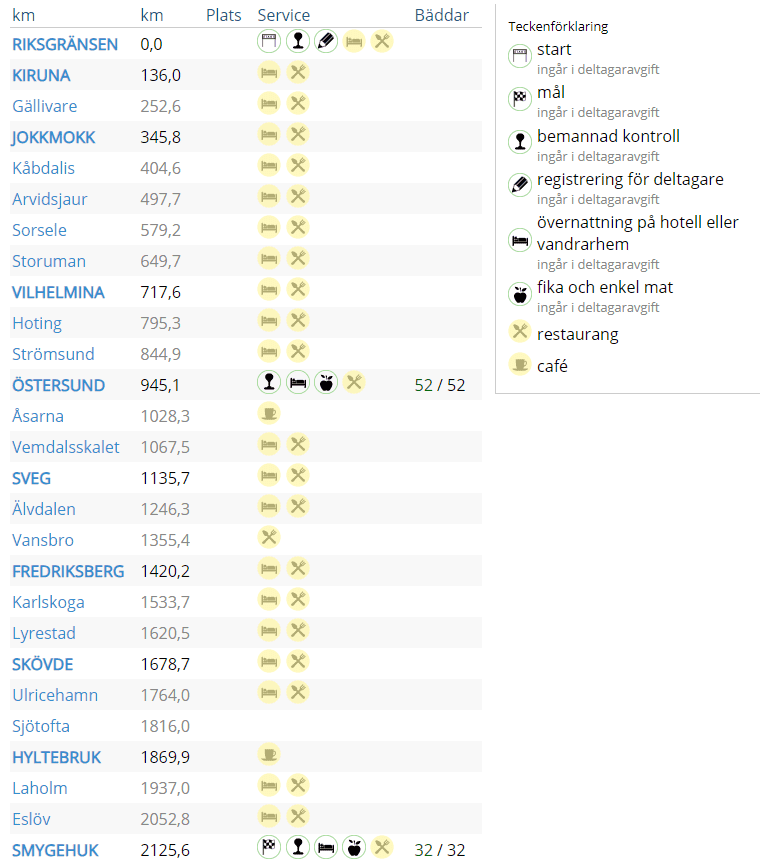Click the 'mål' icon in the legend

tap(519, 98)
